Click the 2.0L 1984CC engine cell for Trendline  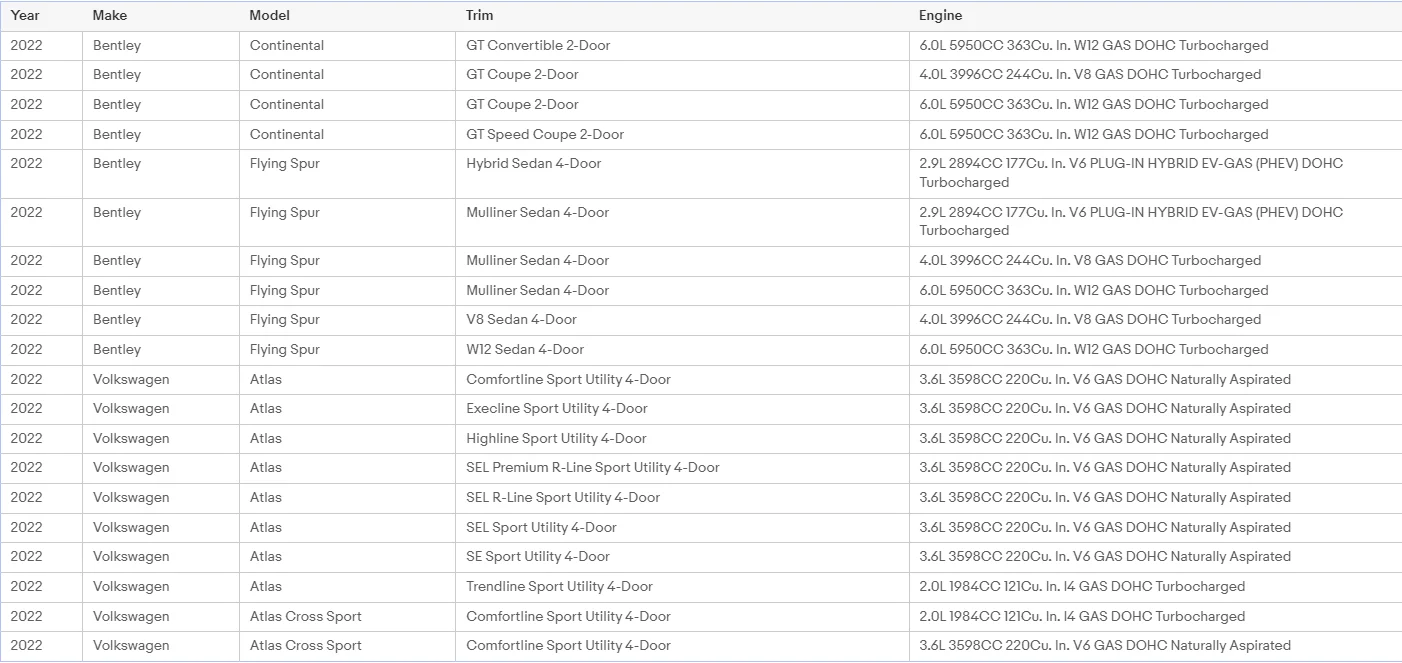(1155, 587)
